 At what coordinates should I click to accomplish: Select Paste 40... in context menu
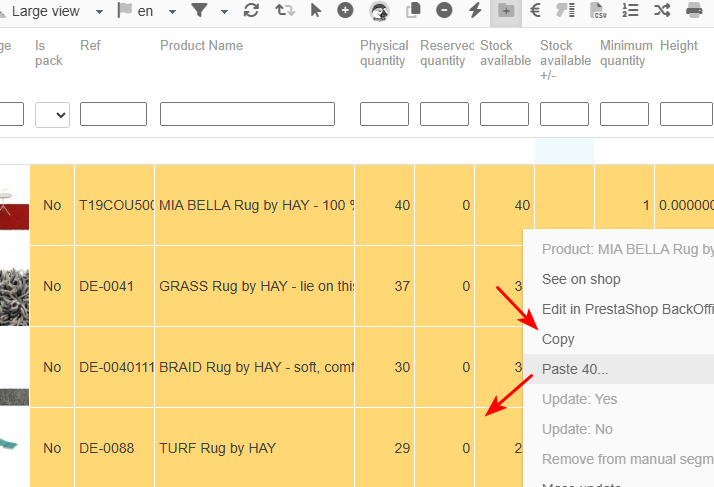click(x=575, y=369)
